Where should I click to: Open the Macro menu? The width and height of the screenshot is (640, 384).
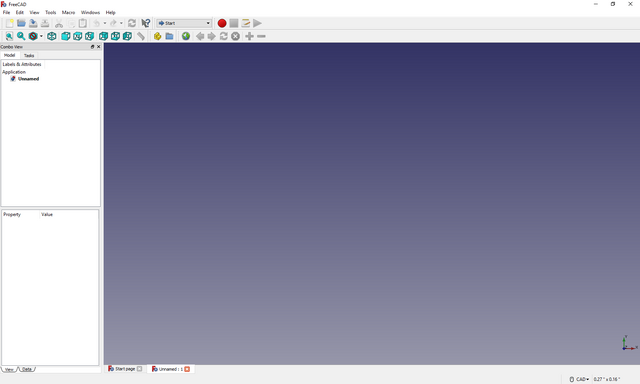tap(68, 13)
